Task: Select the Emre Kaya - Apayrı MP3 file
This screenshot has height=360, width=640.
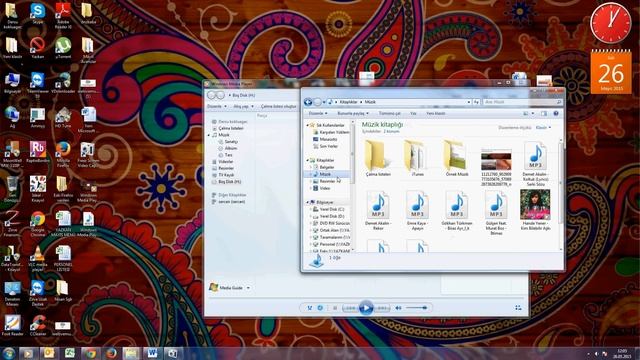Action: point(417,210)
